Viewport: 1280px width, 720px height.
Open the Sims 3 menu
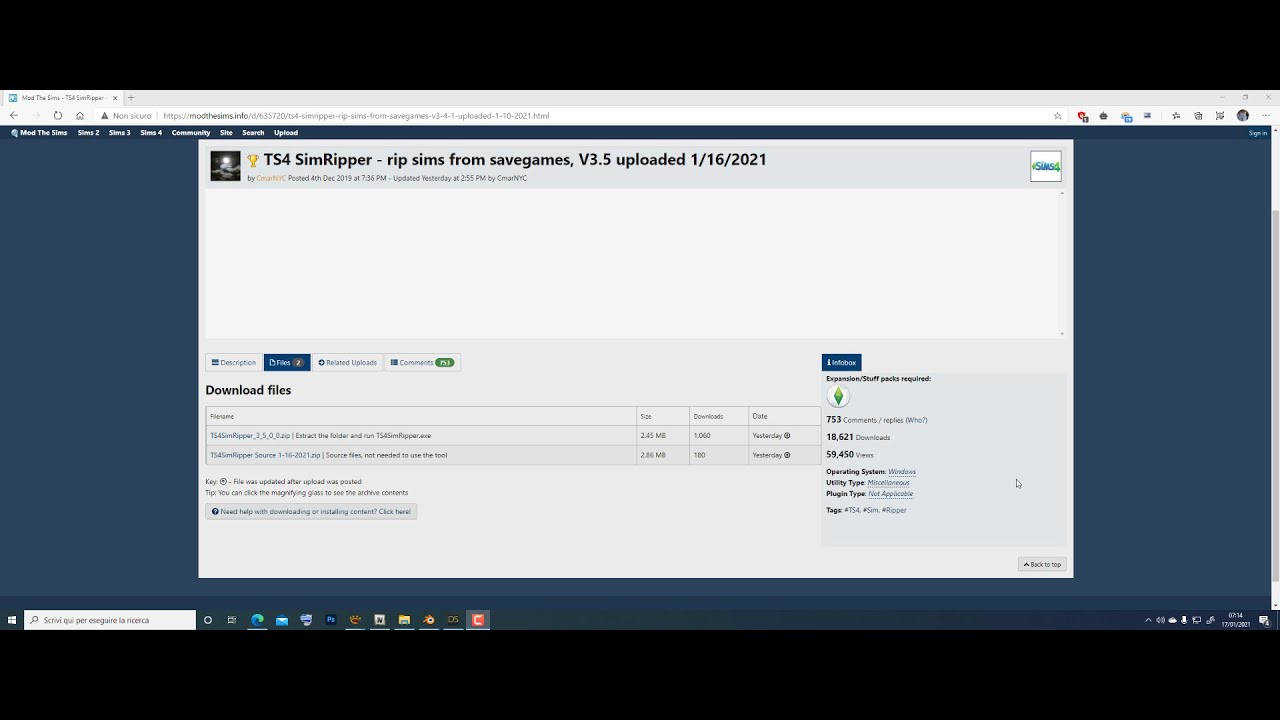(120, 133)
